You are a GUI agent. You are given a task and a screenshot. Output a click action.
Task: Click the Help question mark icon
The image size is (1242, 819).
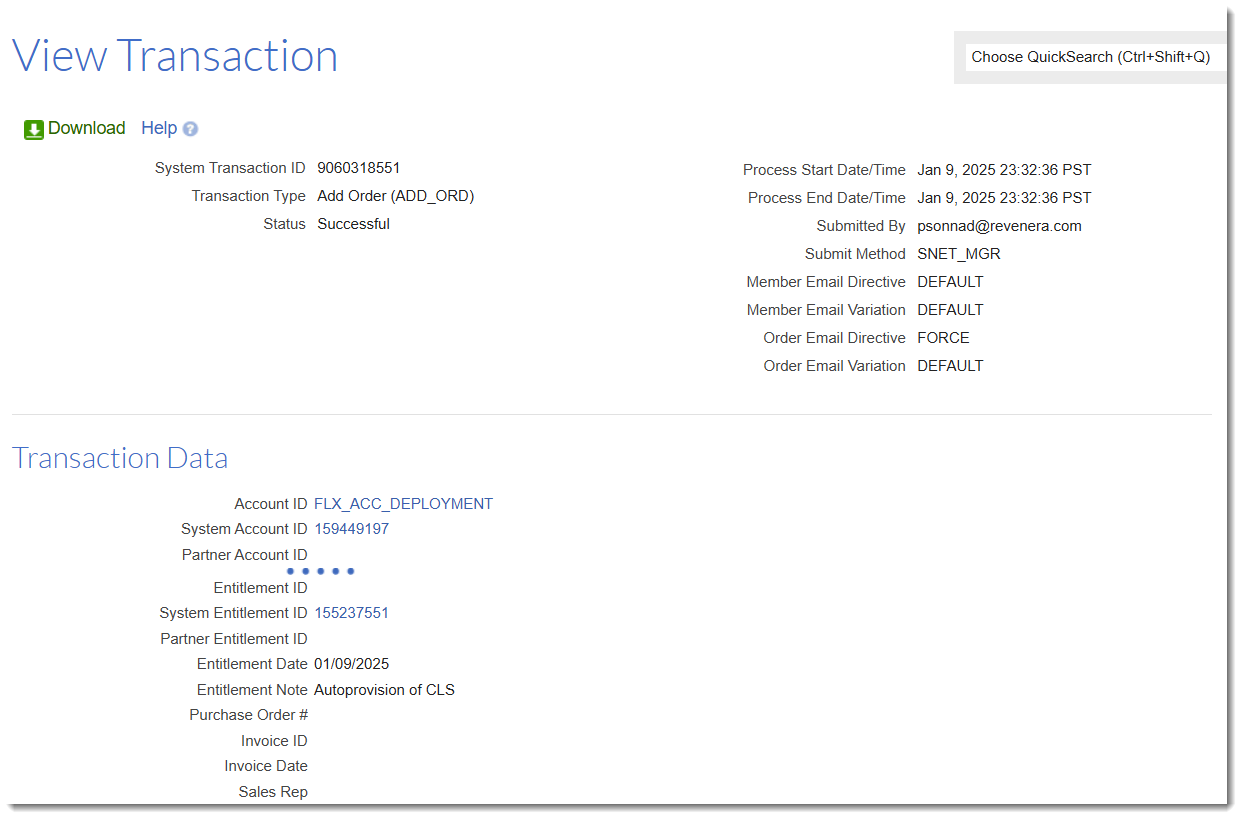point(190,129)
